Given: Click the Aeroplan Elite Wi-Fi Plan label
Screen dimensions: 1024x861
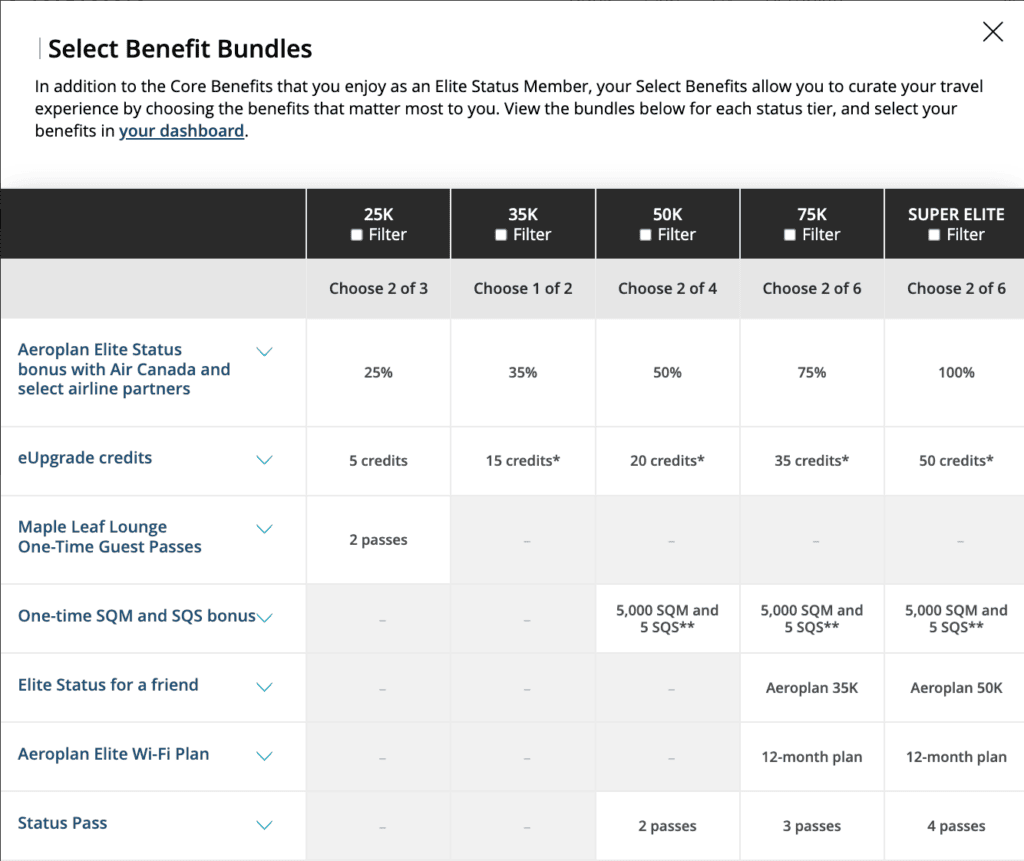Looking at the screenshot, I should tap(113, 754).
